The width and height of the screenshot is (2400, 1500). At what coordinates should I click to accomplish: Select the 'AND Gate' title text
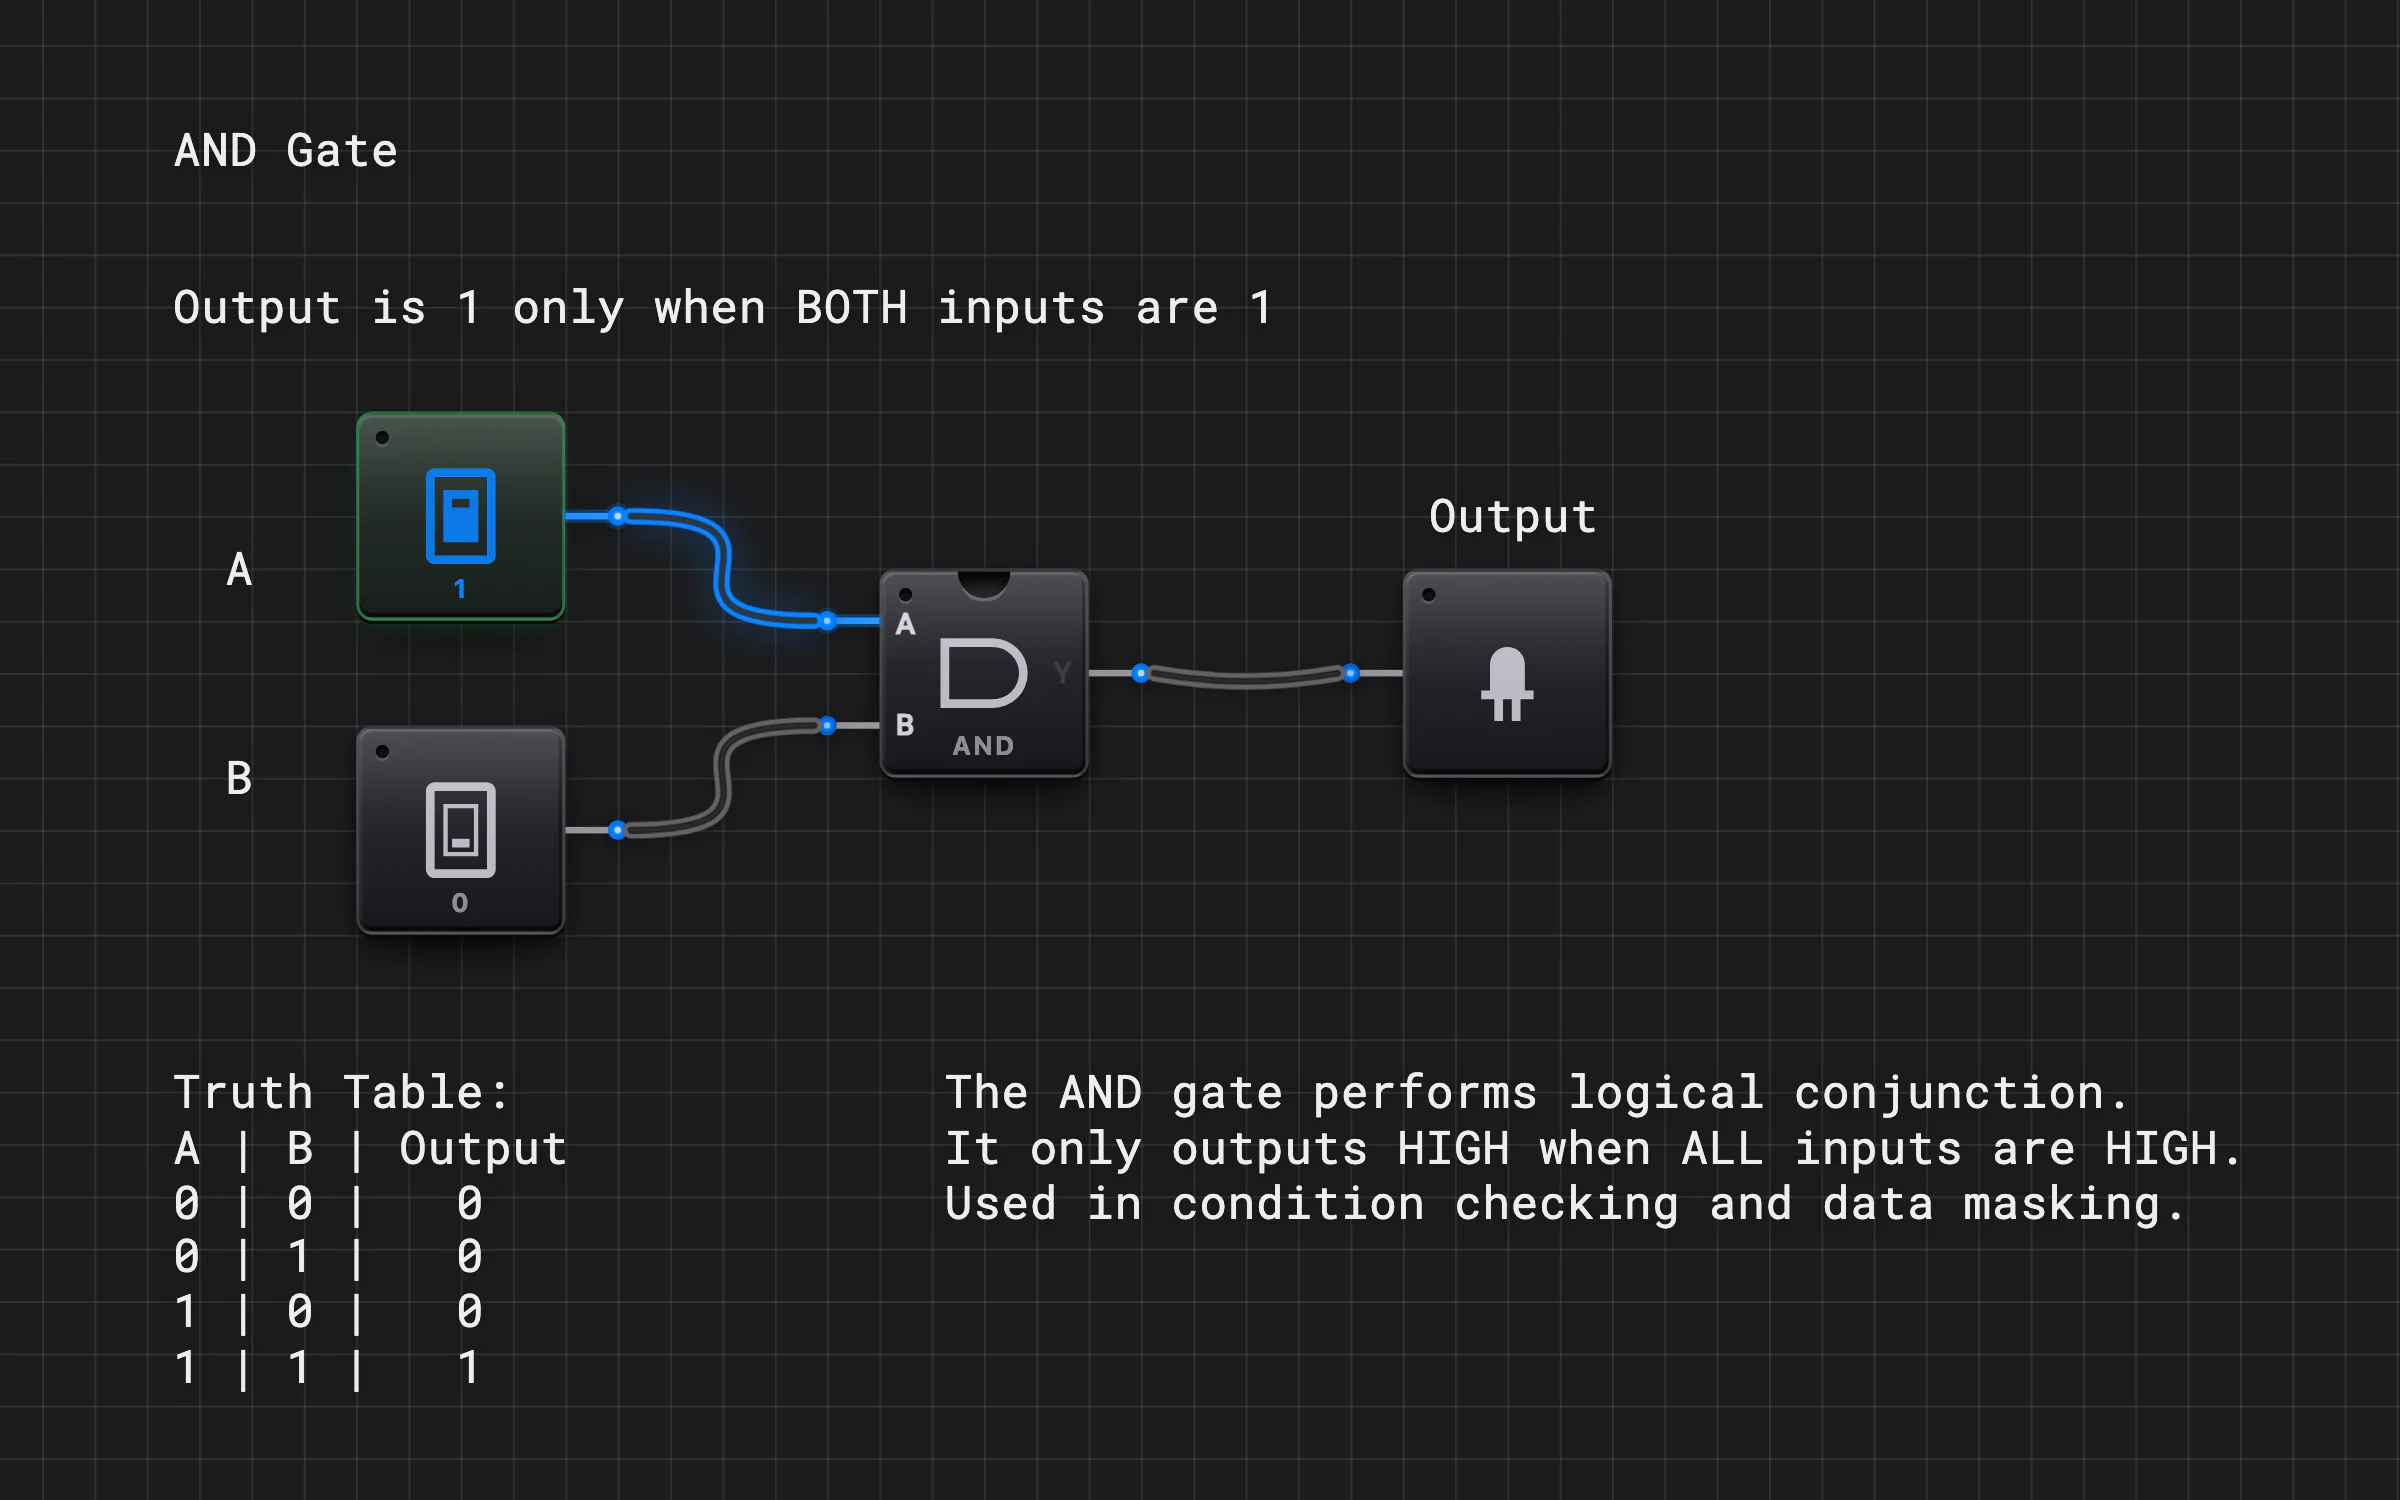pyautogui.click(x=286, y=151)
